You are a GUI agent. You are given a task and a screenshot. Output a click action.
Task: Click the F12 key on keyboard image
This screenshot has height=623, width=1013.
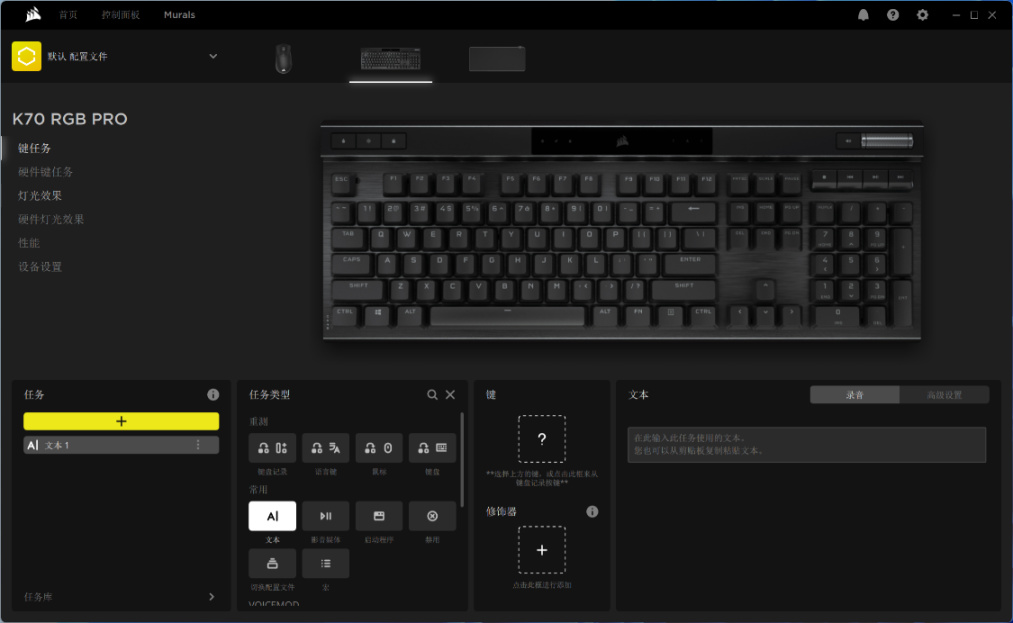tap(707, 183)
